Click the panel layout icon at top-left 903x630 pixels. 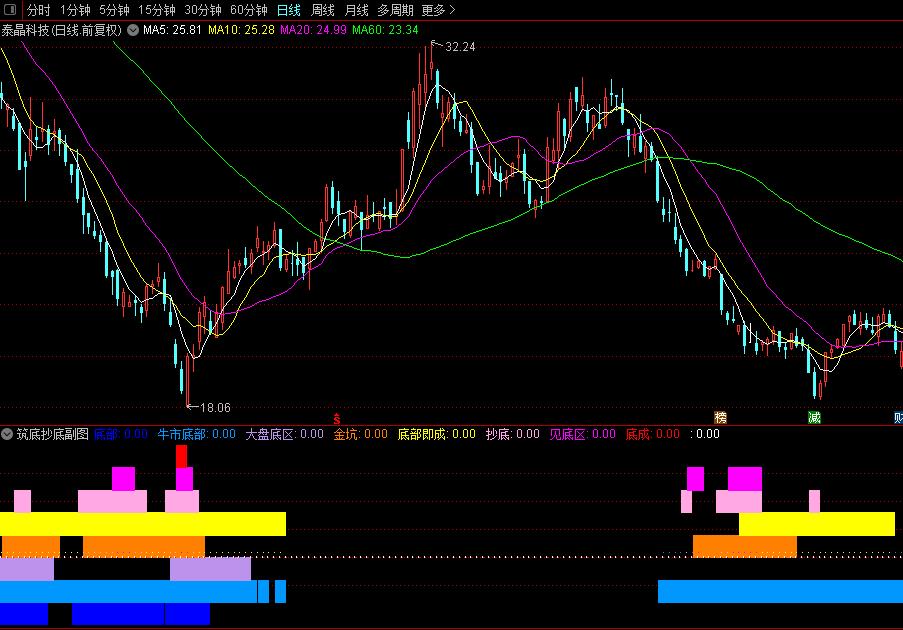point(10,9)
